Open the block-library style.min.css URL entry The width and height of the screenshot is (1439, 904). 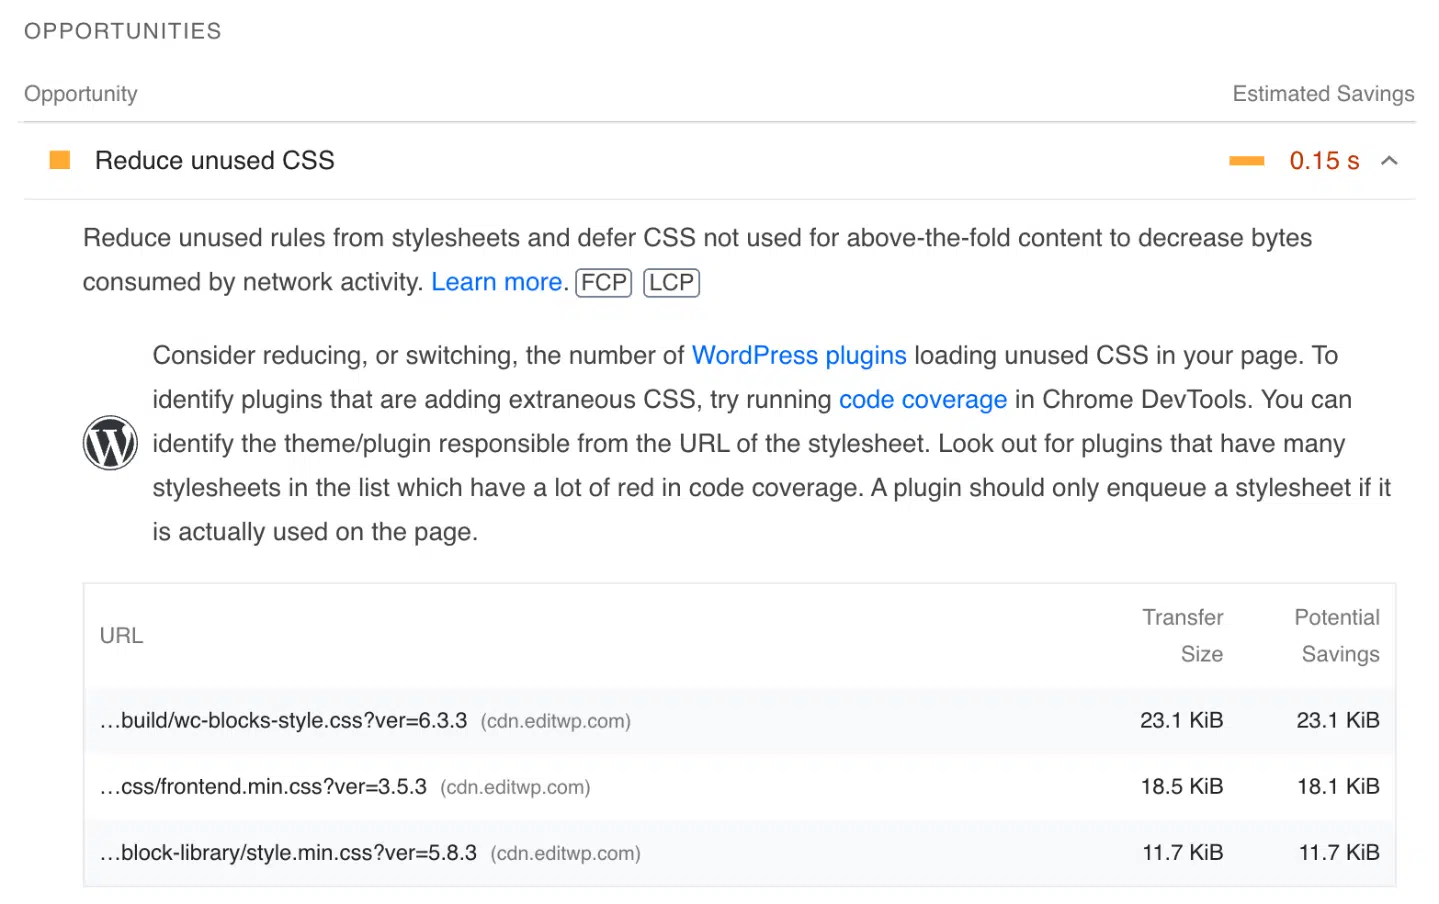[x=288, y=853]
